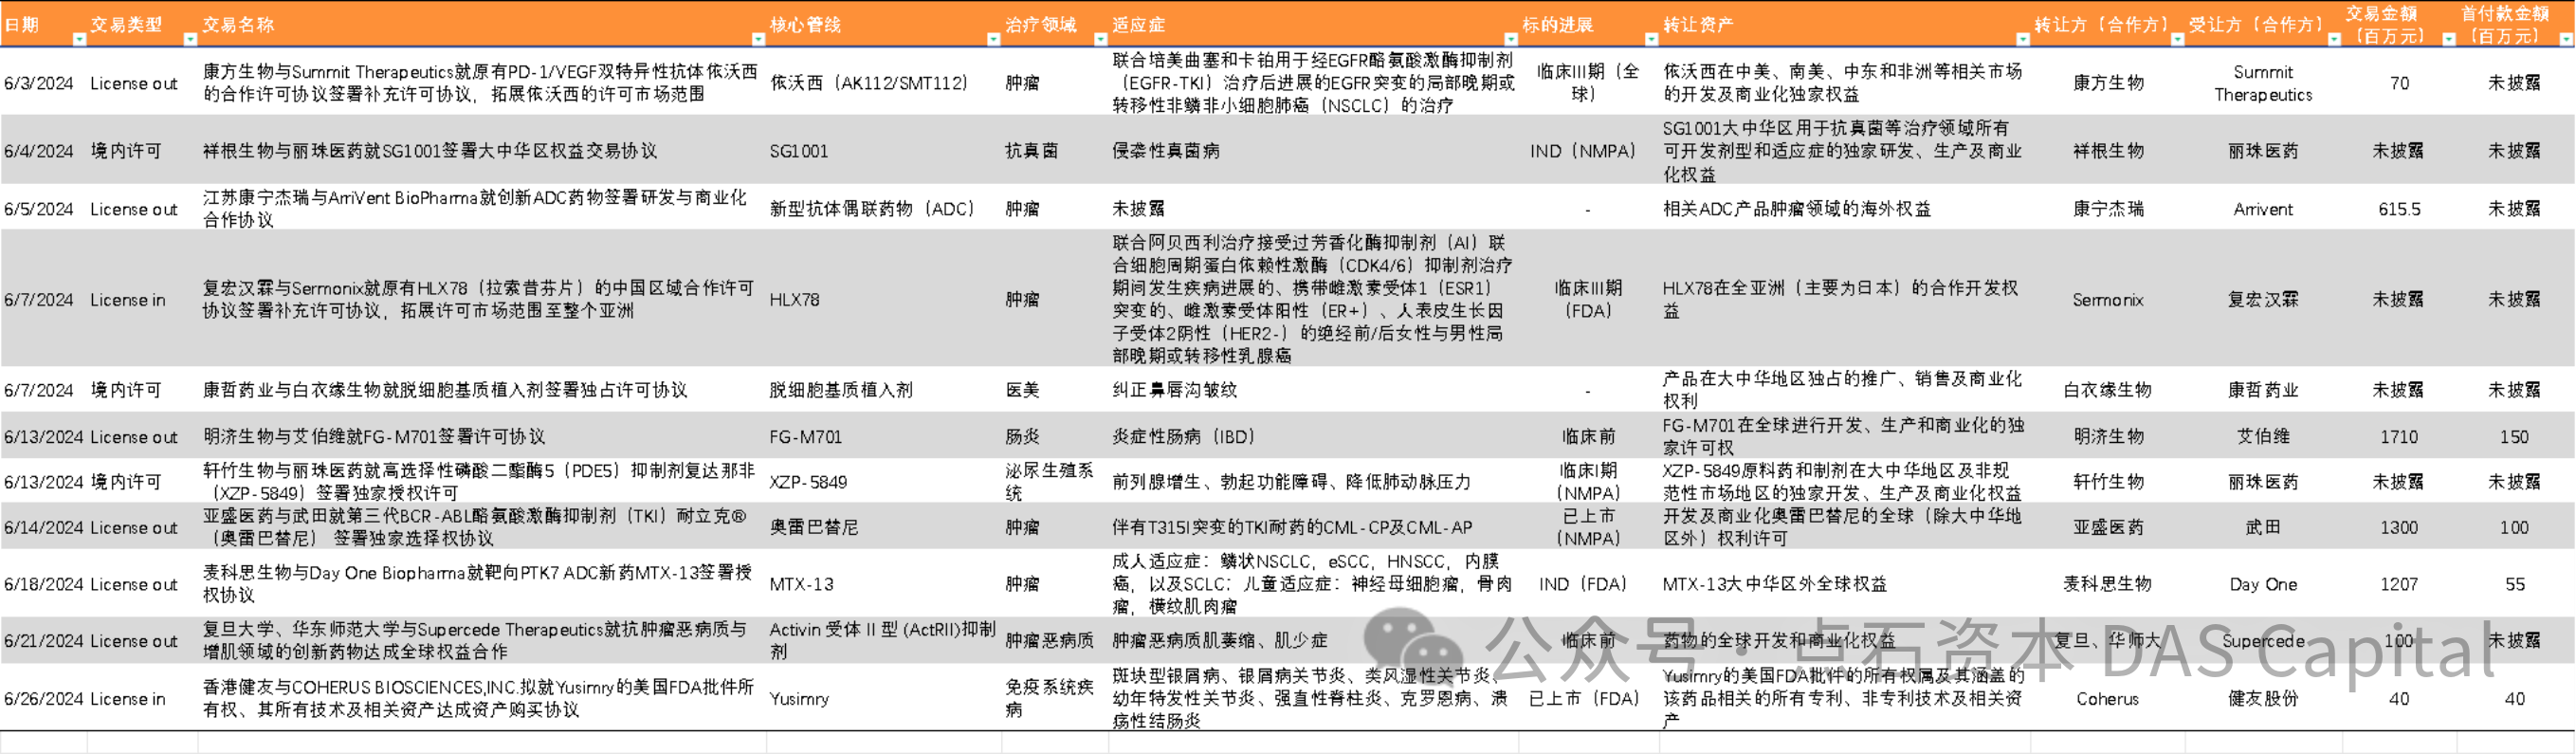Click pipeline cell HLX78

[x=794, y=300]
